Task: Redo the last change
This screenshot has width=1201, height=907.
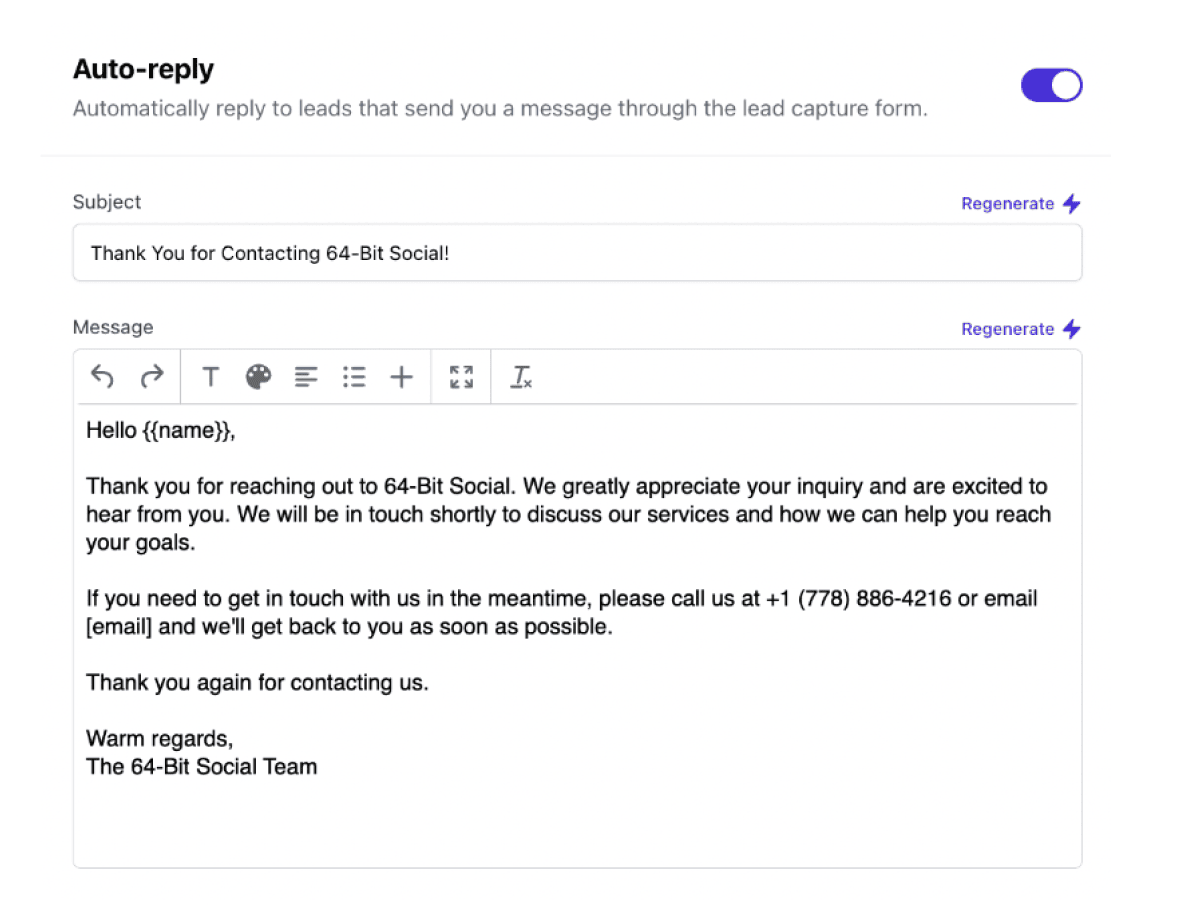Action: coord(152,376)
